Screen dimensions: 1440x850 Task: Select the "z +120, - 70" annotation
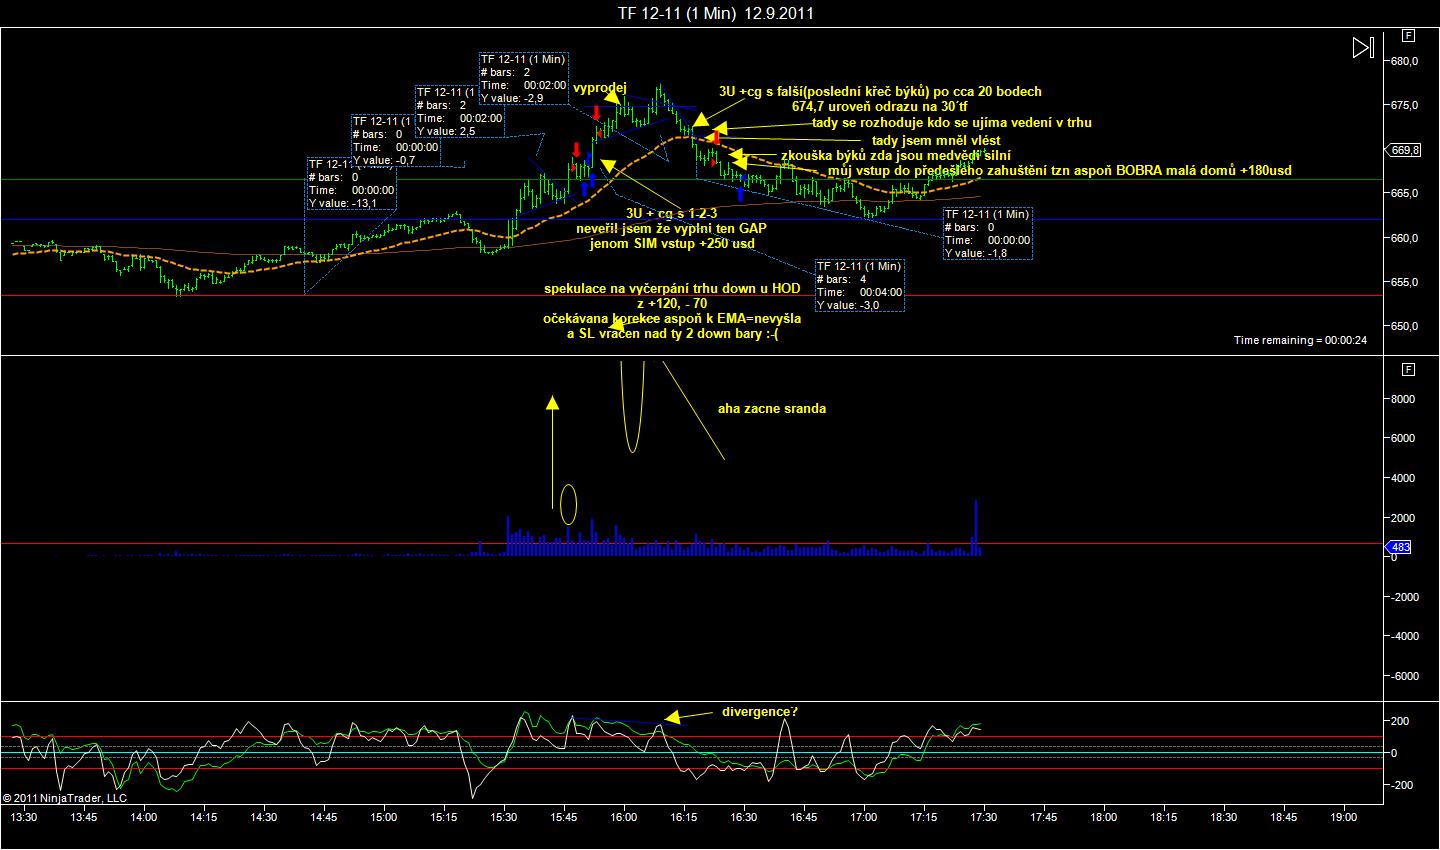coord(672,304)
